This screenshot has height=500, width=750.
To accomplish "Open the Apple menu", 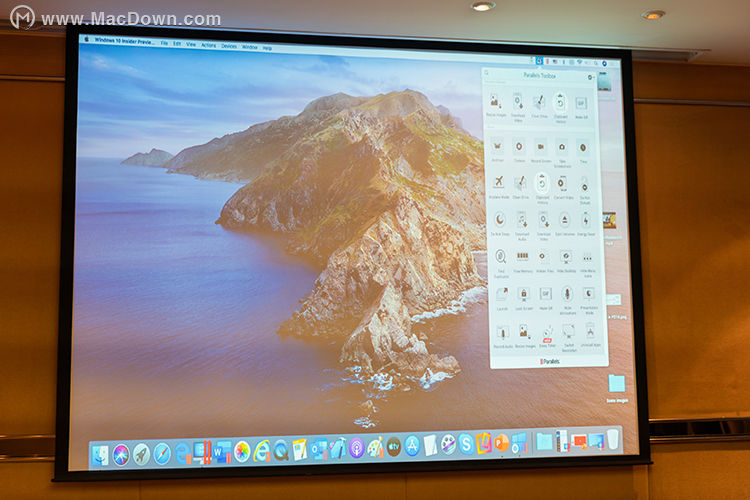I will click(87, 39).
